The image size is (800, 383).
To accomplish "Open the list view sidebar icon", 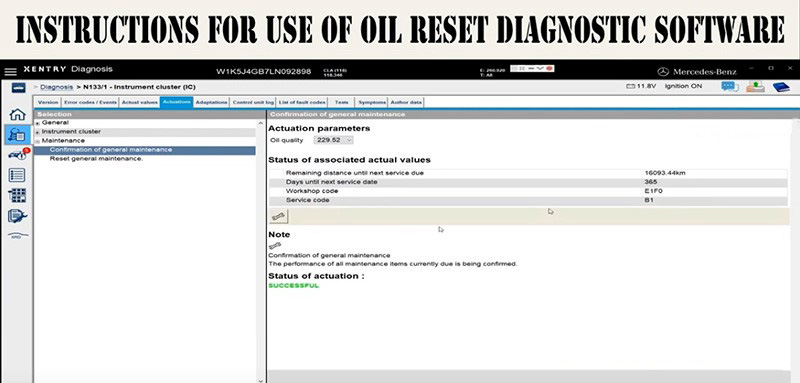I will [x=17, y=175].
